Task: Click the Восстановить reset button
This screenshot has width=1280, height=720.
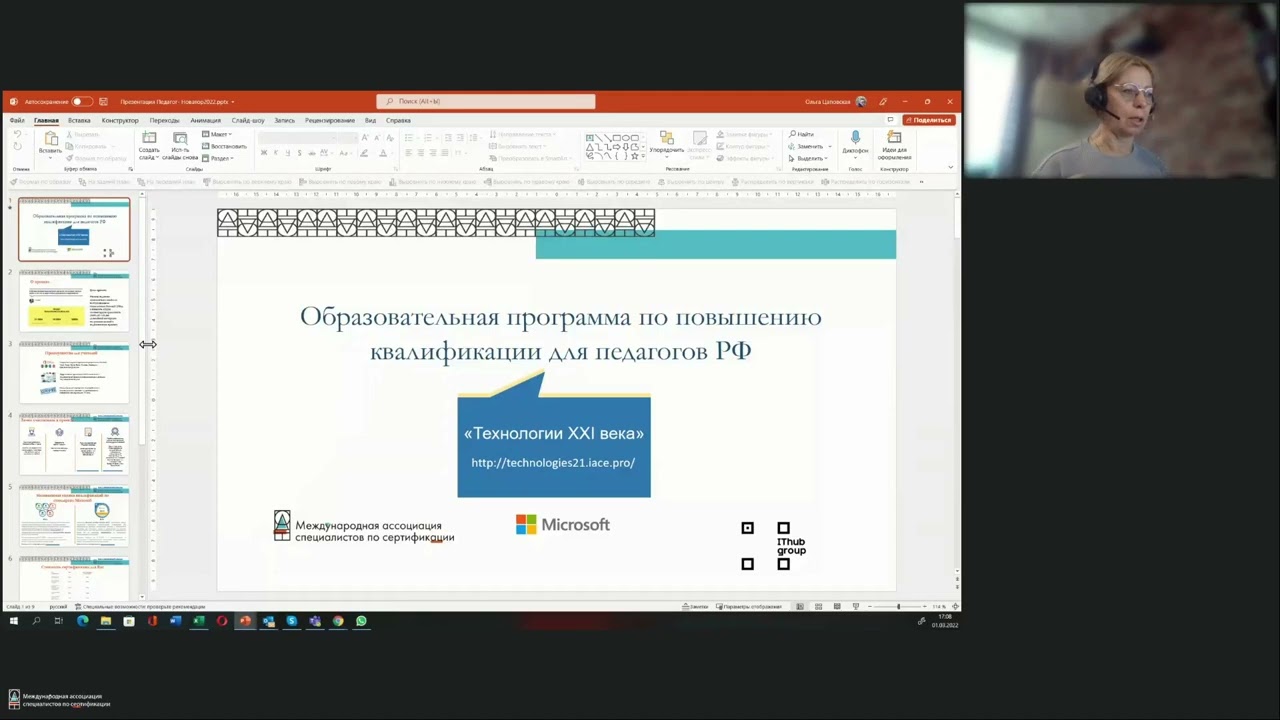Action: coord(224,146)
